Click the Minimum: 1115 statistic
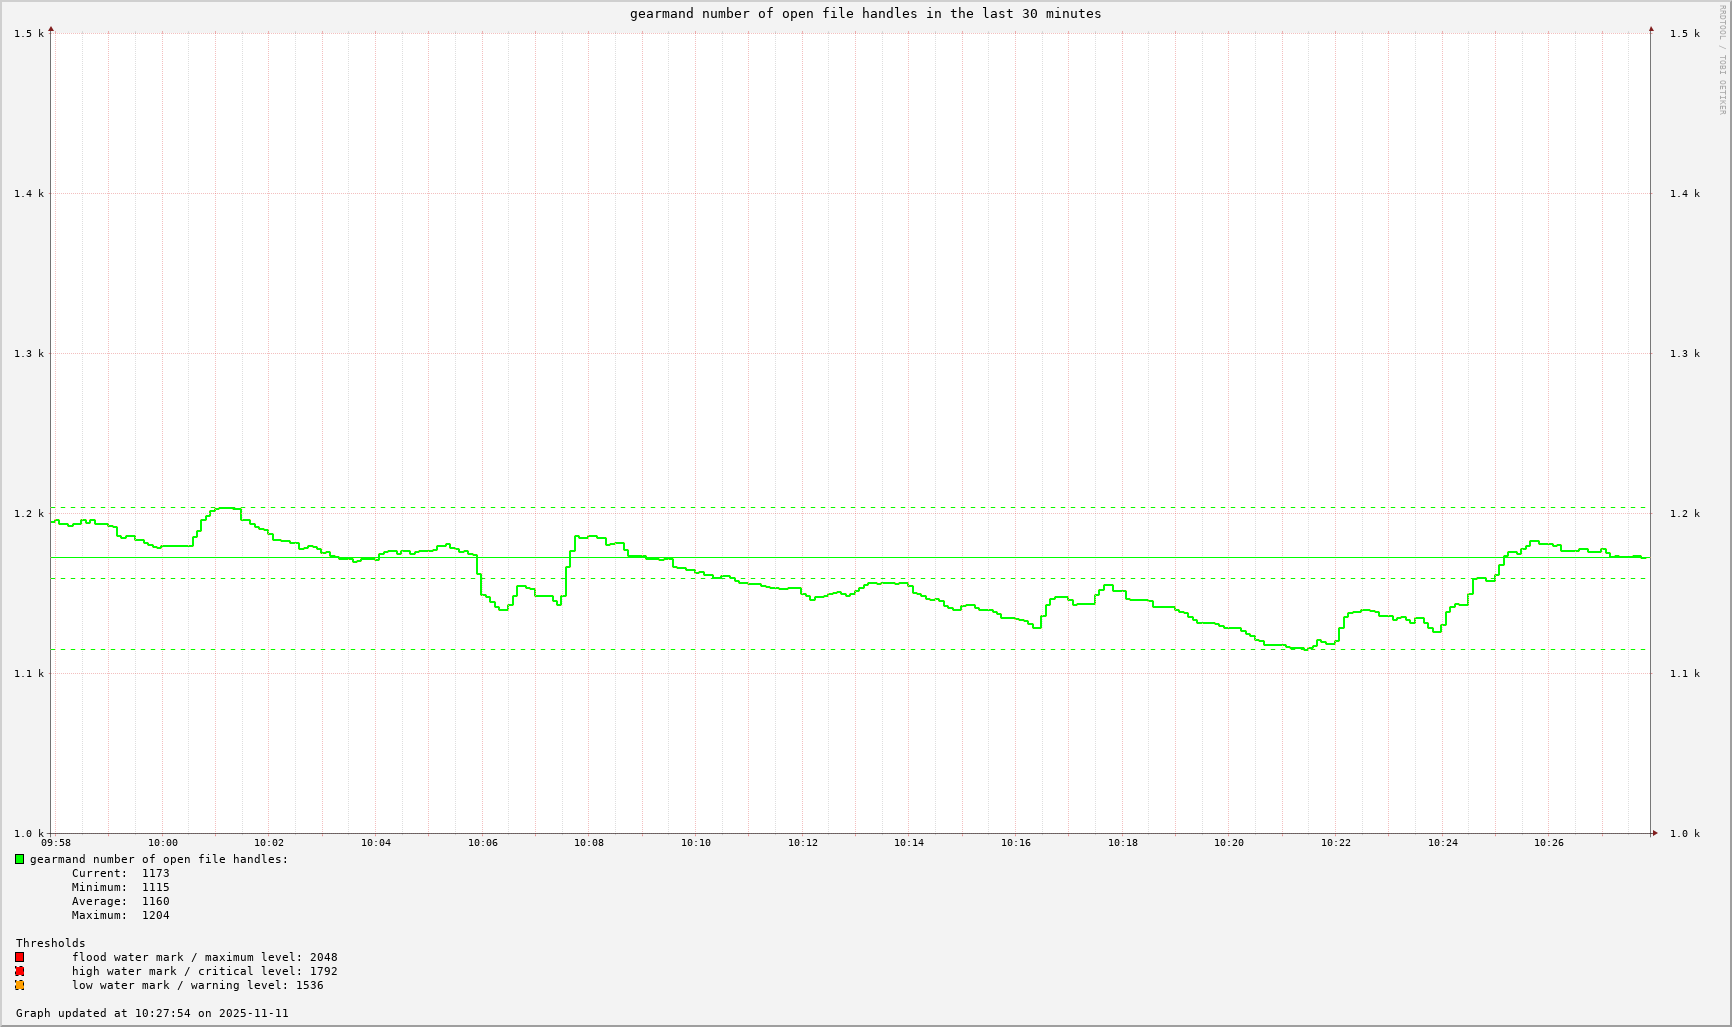The height and width of the screenshot is (1027, 1732). click(x=120, y=887)
